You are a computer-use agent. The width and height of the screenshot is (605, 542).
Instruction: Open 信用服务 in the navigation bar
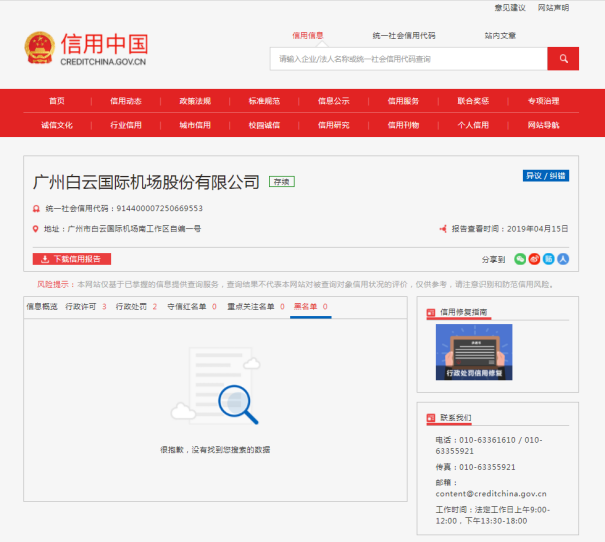click(403, 101)
